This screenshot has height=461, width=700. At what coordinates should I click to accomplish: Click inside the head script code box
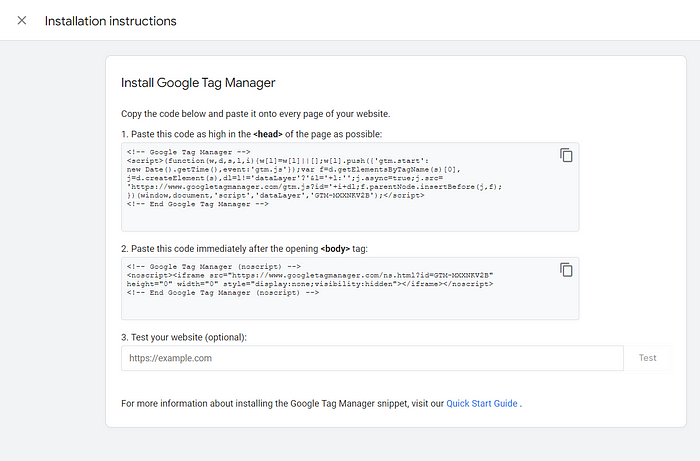click(x=350, y=187)
